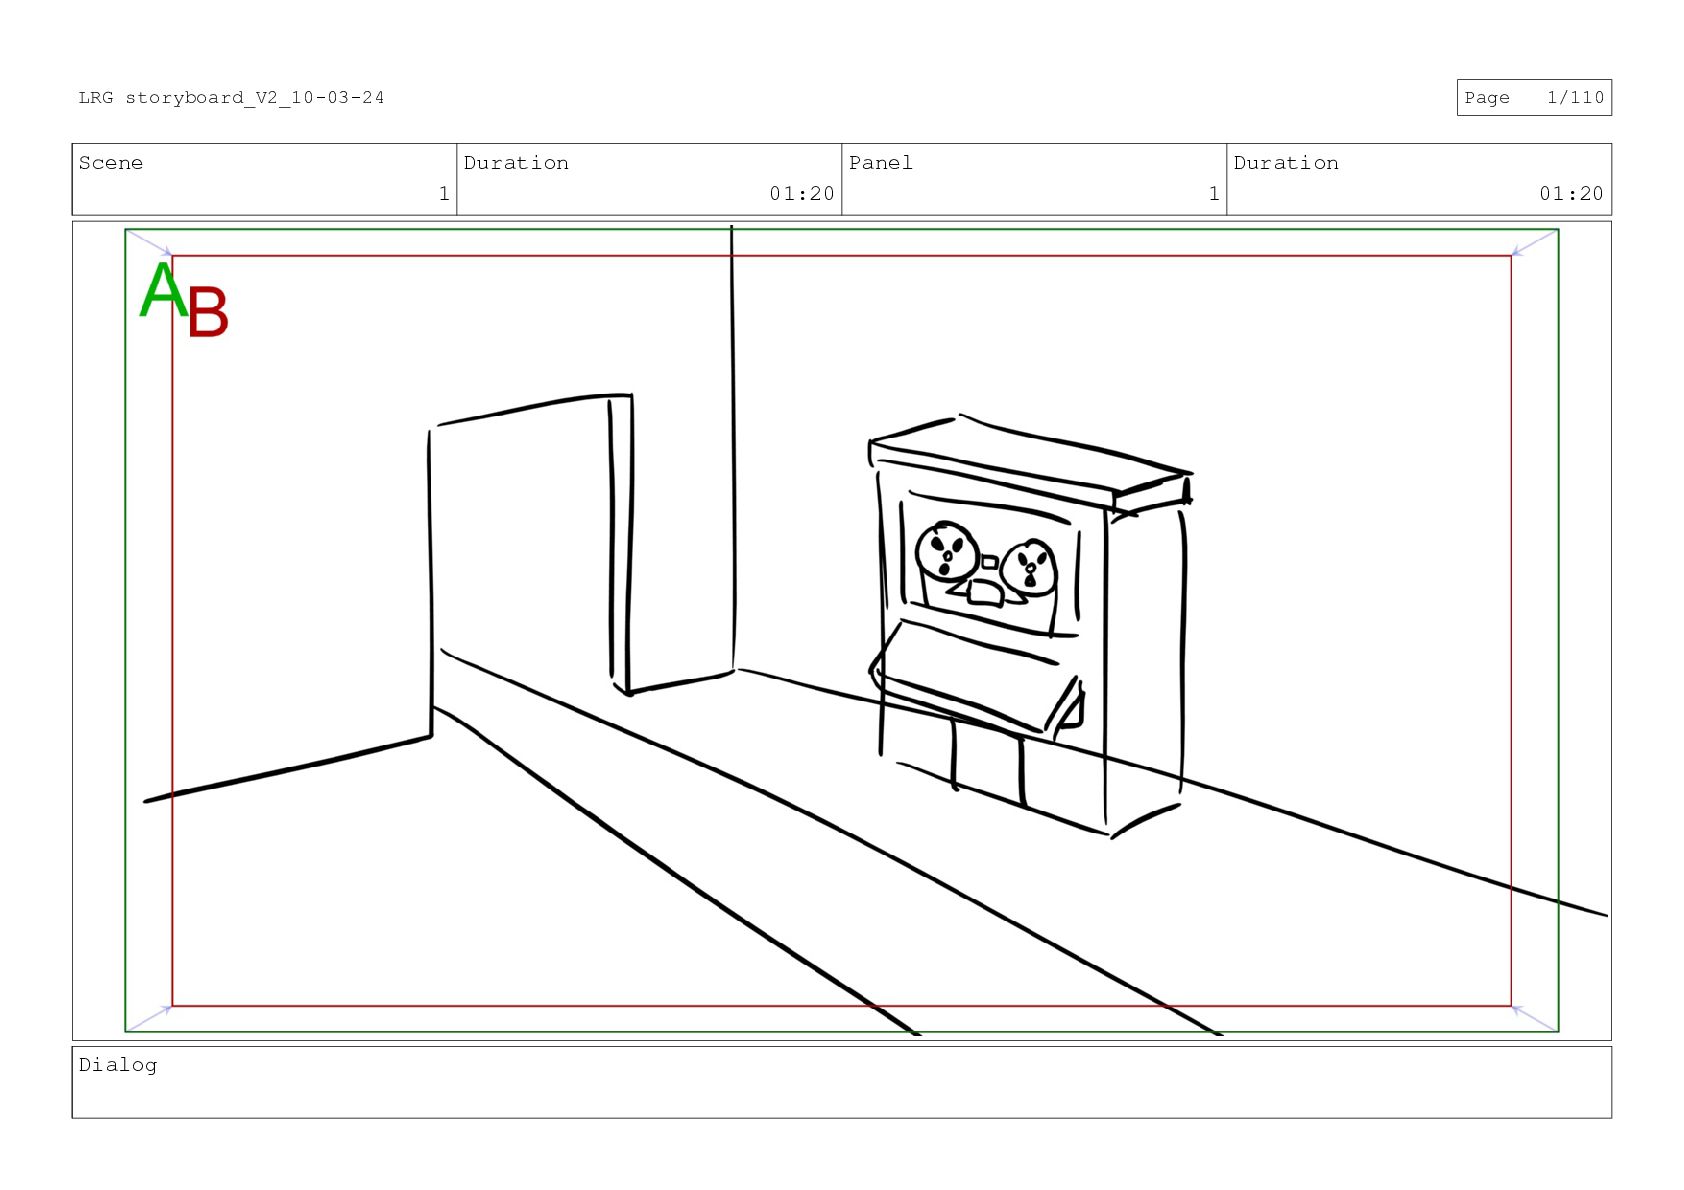Click the Dialog field box
Image resolution: width=1684 pixels, height=1190 pixels.
pyautogui.click(x=842, y=1082)
